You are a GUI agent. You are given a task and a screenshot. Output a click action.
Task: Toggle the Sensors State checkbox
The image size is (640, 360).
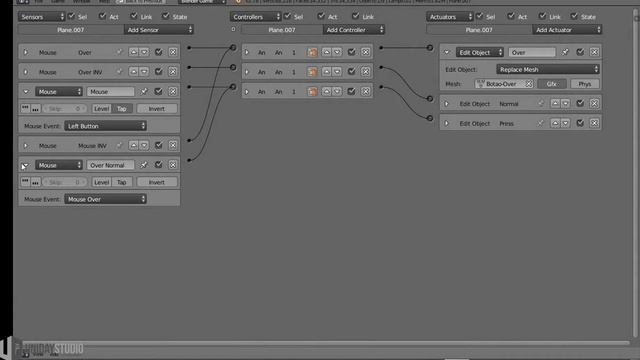click(165, 16)
